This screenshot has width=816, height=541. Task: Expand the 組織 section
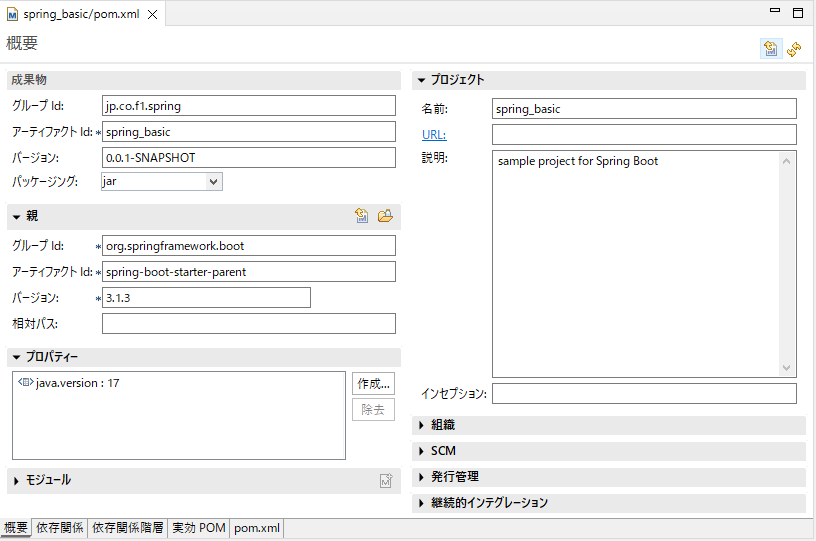pyautogui.click(x=422, y=425)
